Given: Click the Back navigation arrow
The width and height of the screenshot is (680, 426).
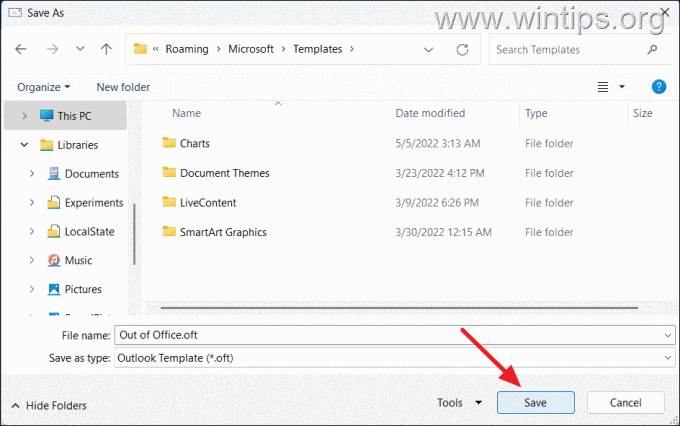Looking at the screenshot, I should pyautogui.click(x=21, y=49).
